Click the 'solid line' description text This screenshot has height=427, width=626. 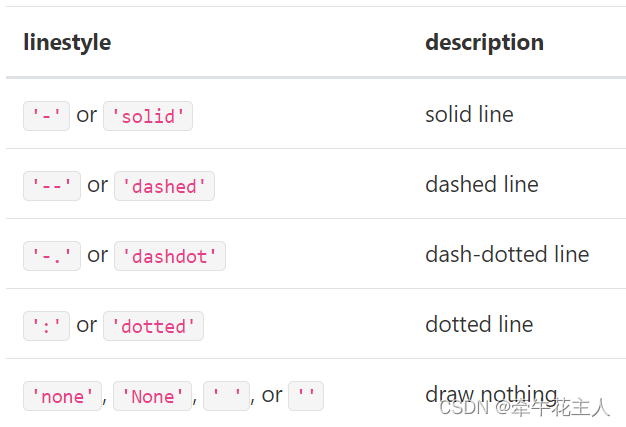[x=469, y=115]
